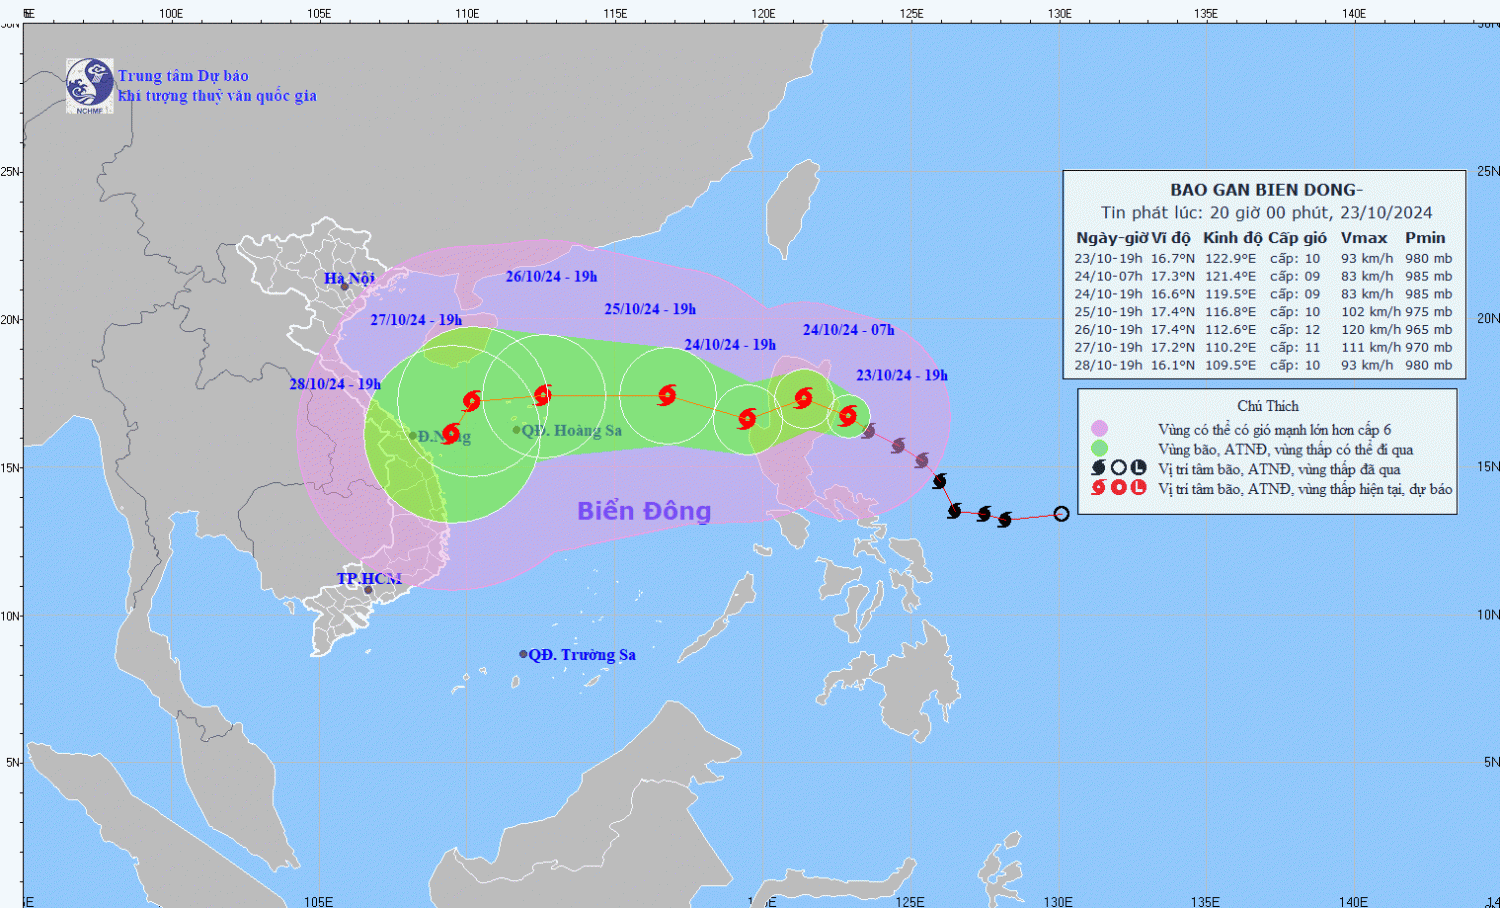Image resolution: width=1500 pixels, height=908 pixels.
Task: Select the 26/10-19h row in forecast table
Action: 1263,329
